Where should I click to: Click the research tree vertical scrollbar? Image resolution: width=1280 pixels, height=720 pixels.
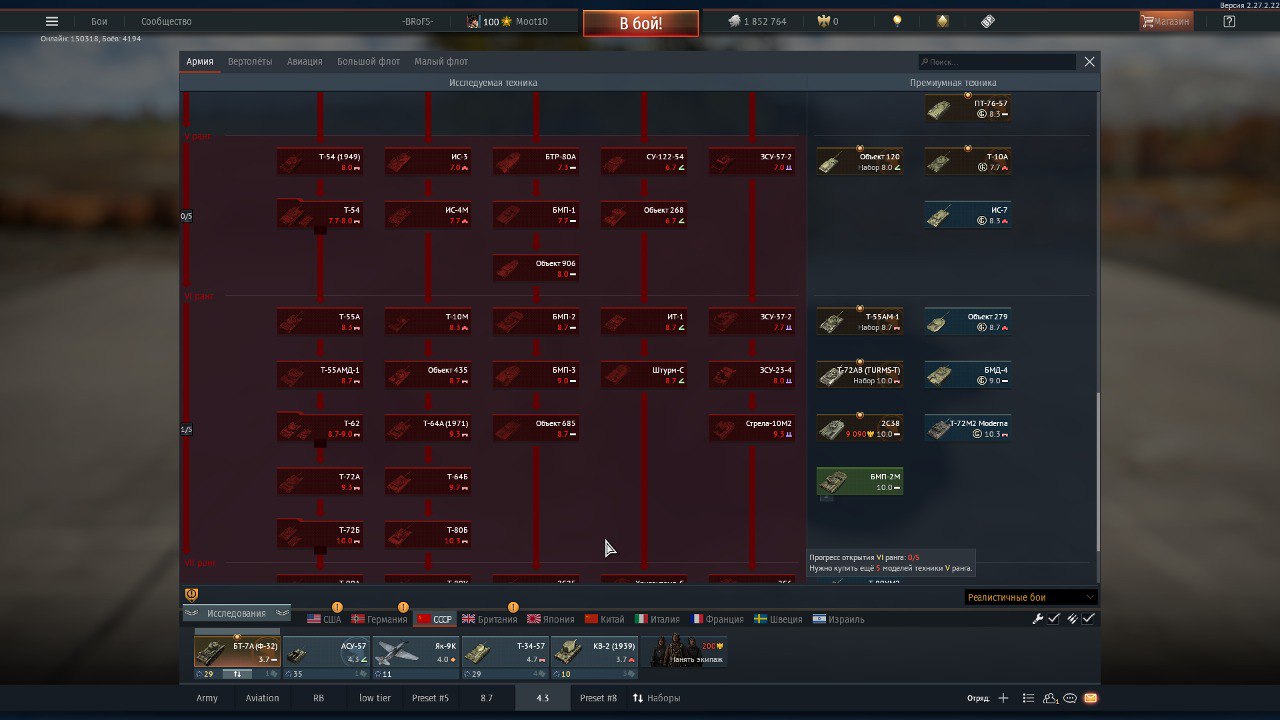click(x=1098, y=470)
